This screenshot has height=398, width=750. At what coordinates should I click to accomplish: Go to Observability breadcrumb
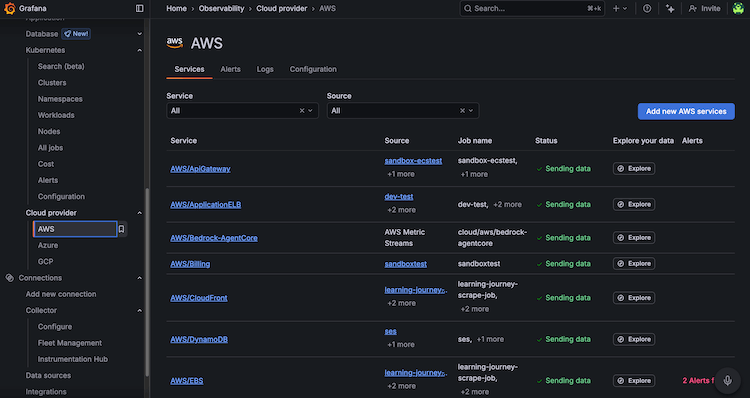(221, 9)
